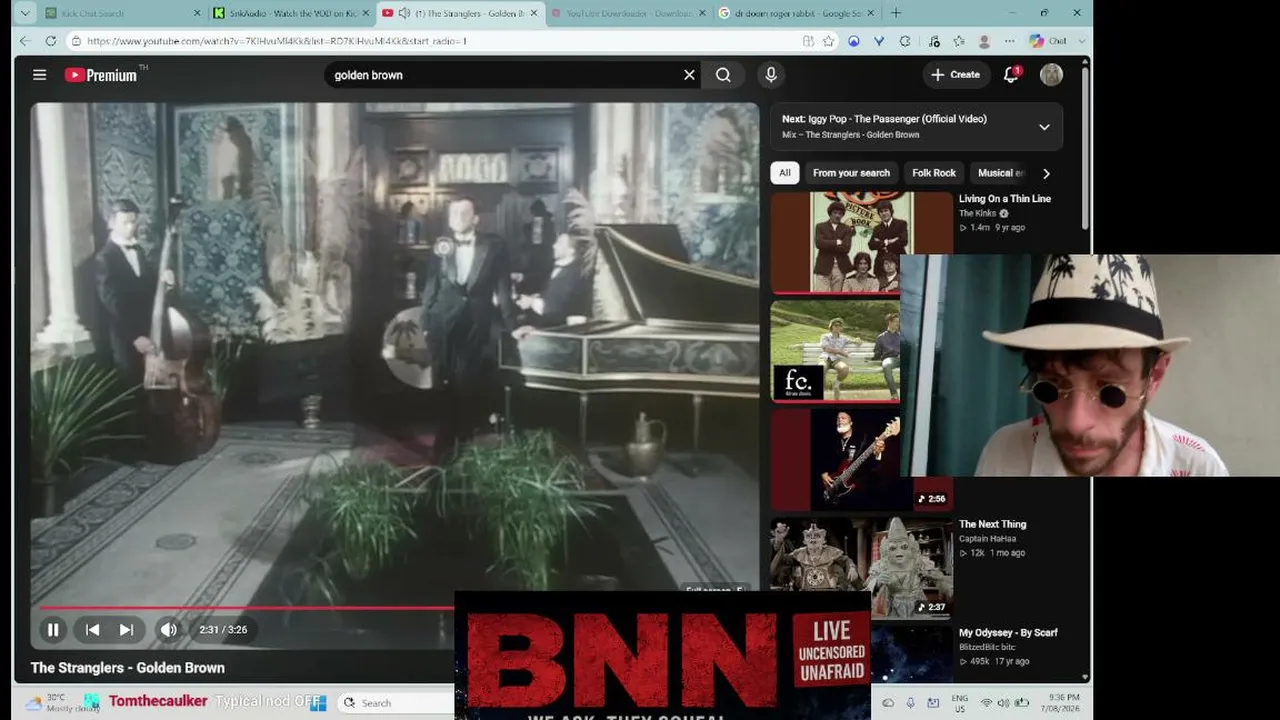
Task: Open taskbar Wi-Fi network icon
Action: (x=986, y=703)
